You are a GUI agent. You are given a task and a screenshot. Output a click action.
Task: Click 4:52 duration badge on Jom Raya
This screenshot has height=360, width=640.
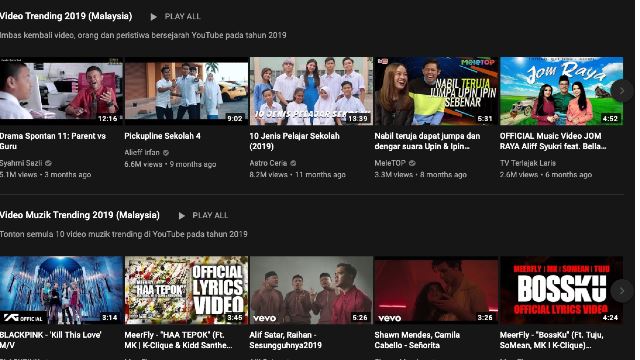610,118
